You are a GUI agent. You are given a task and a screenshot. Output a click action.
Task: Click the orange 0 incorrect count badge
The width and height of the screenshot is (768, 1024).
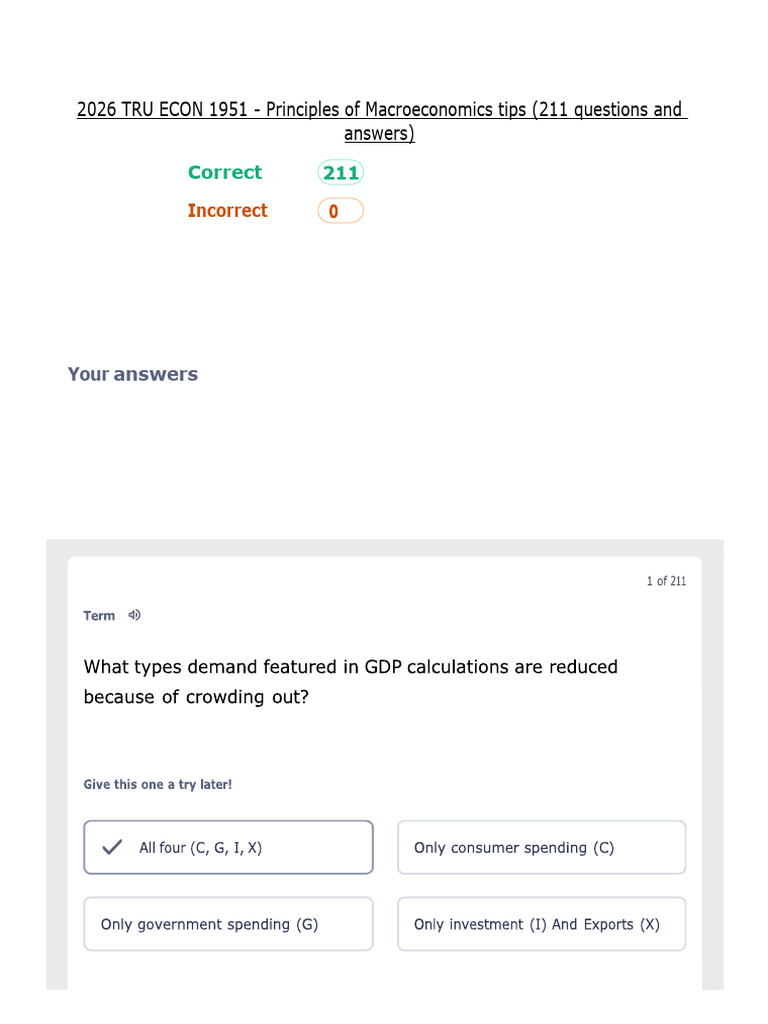340,211
